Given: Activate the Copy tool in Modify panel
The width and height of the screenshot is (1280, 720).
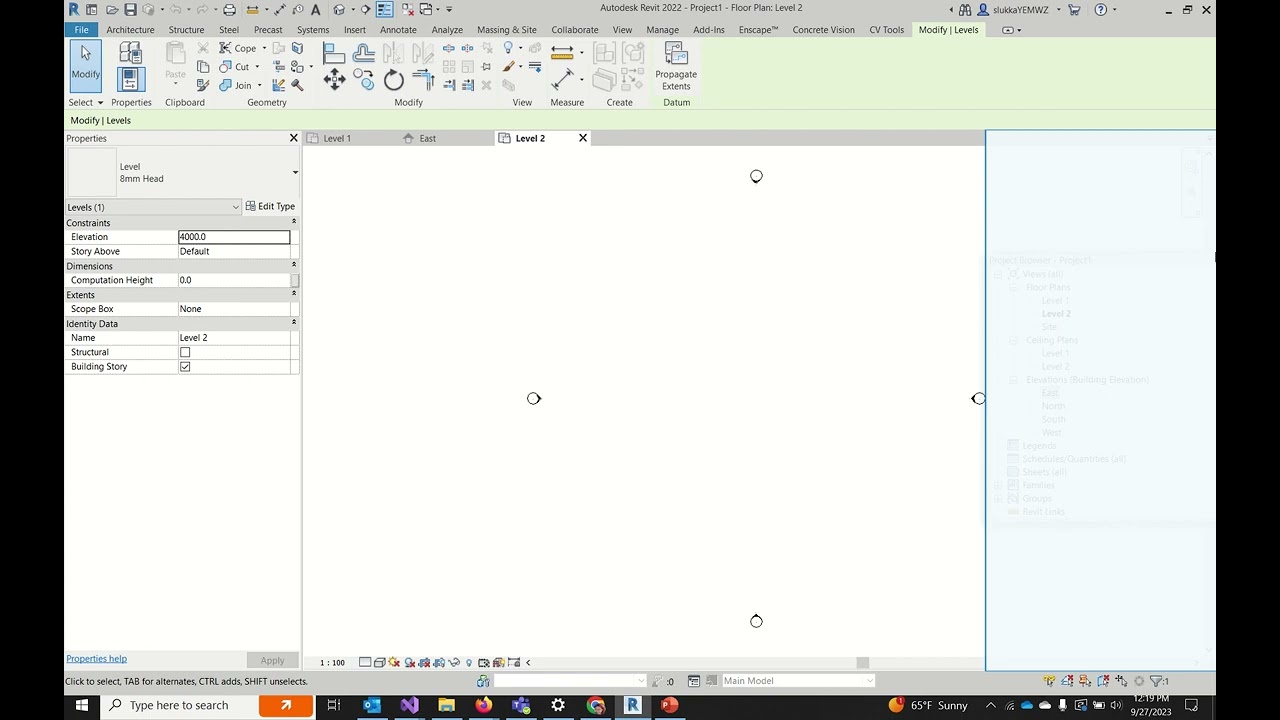Looking at the screenshot, I should click(x=364, y=80).
